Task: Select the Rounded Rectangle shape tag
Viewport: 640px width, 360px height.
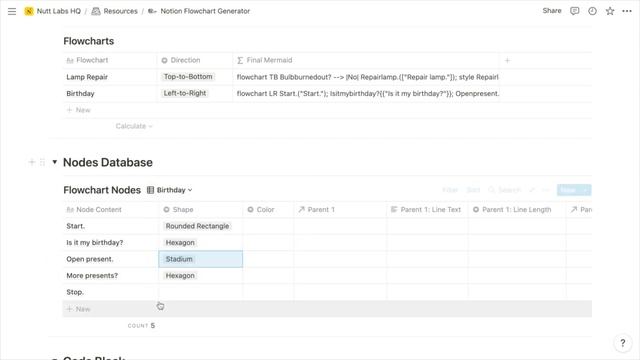Action: (197, 226)
